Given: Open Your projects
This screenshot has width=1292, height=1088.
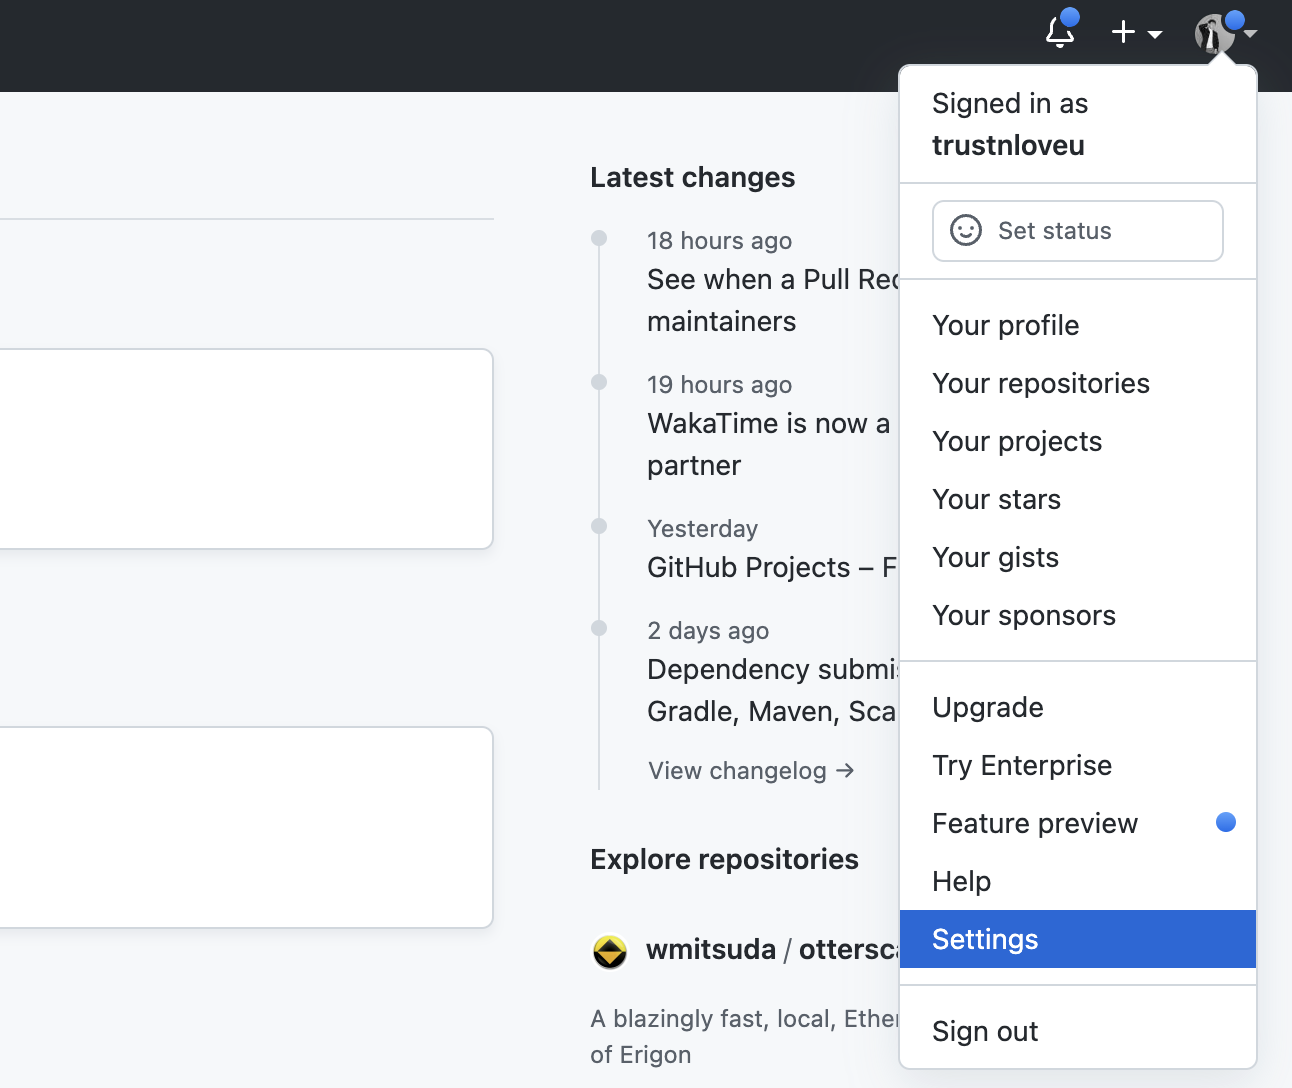Looking at the screenshot, I should click(x=1078, y=441).
